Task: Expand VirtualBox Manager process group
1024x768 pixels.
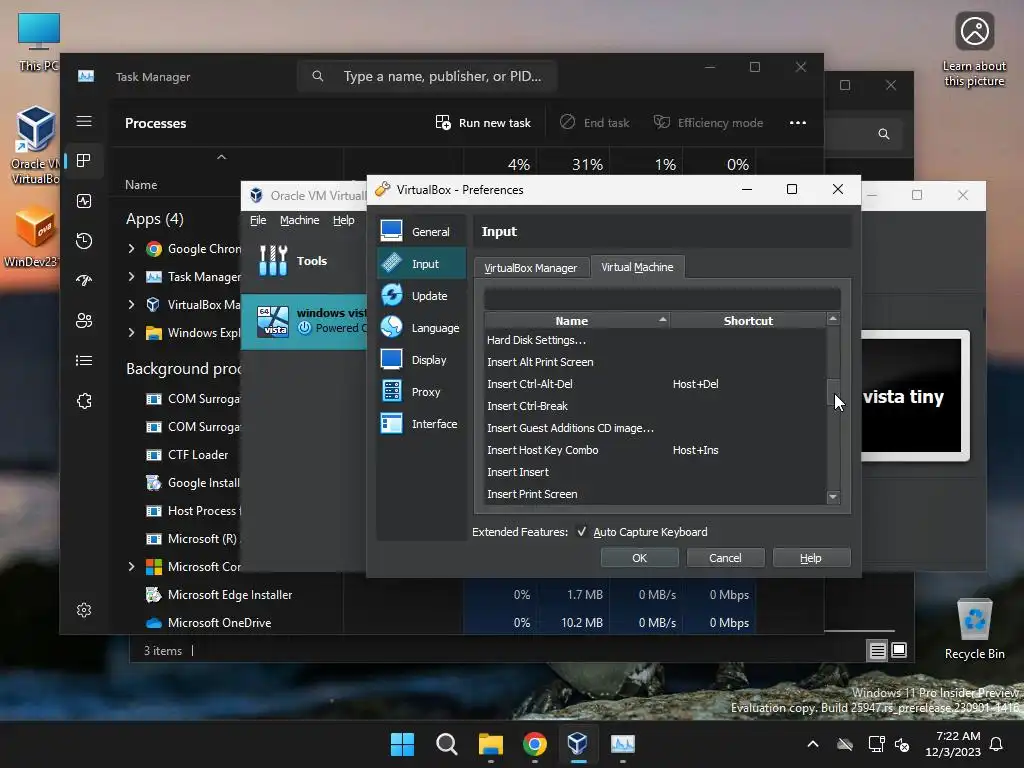Action: (131, 304)
